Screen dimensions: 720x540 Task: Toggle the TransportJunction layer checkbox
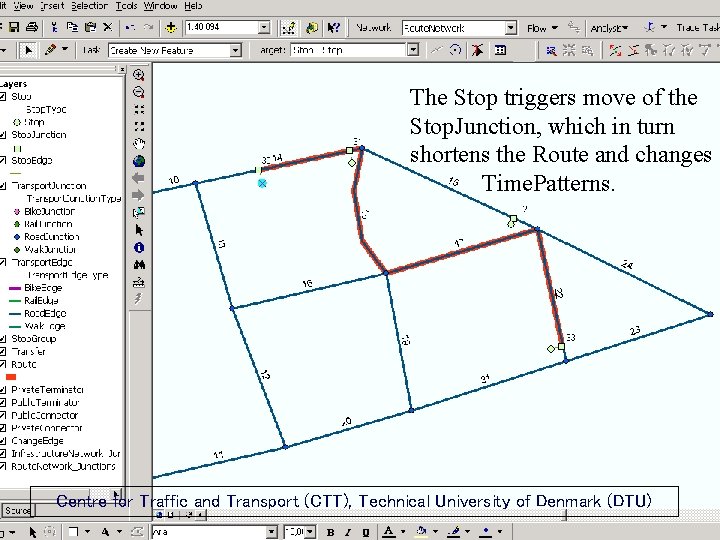click(3, 186)
